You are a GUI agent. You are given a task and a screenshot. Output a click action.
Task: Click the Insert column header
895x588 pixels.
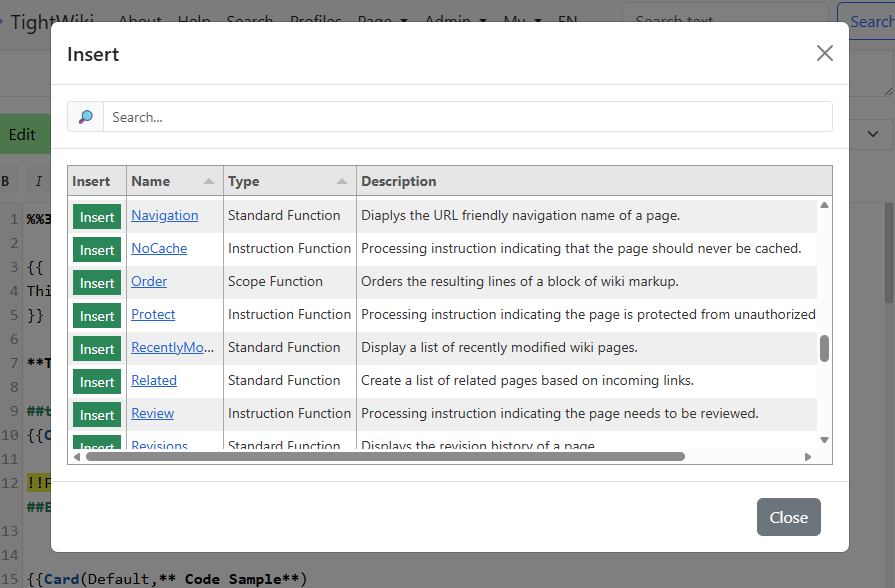97,182
